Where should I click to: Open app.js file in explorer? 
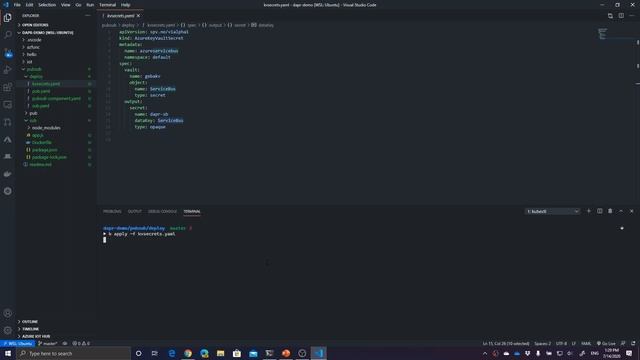pyautogui.click(x=38, y=135)
